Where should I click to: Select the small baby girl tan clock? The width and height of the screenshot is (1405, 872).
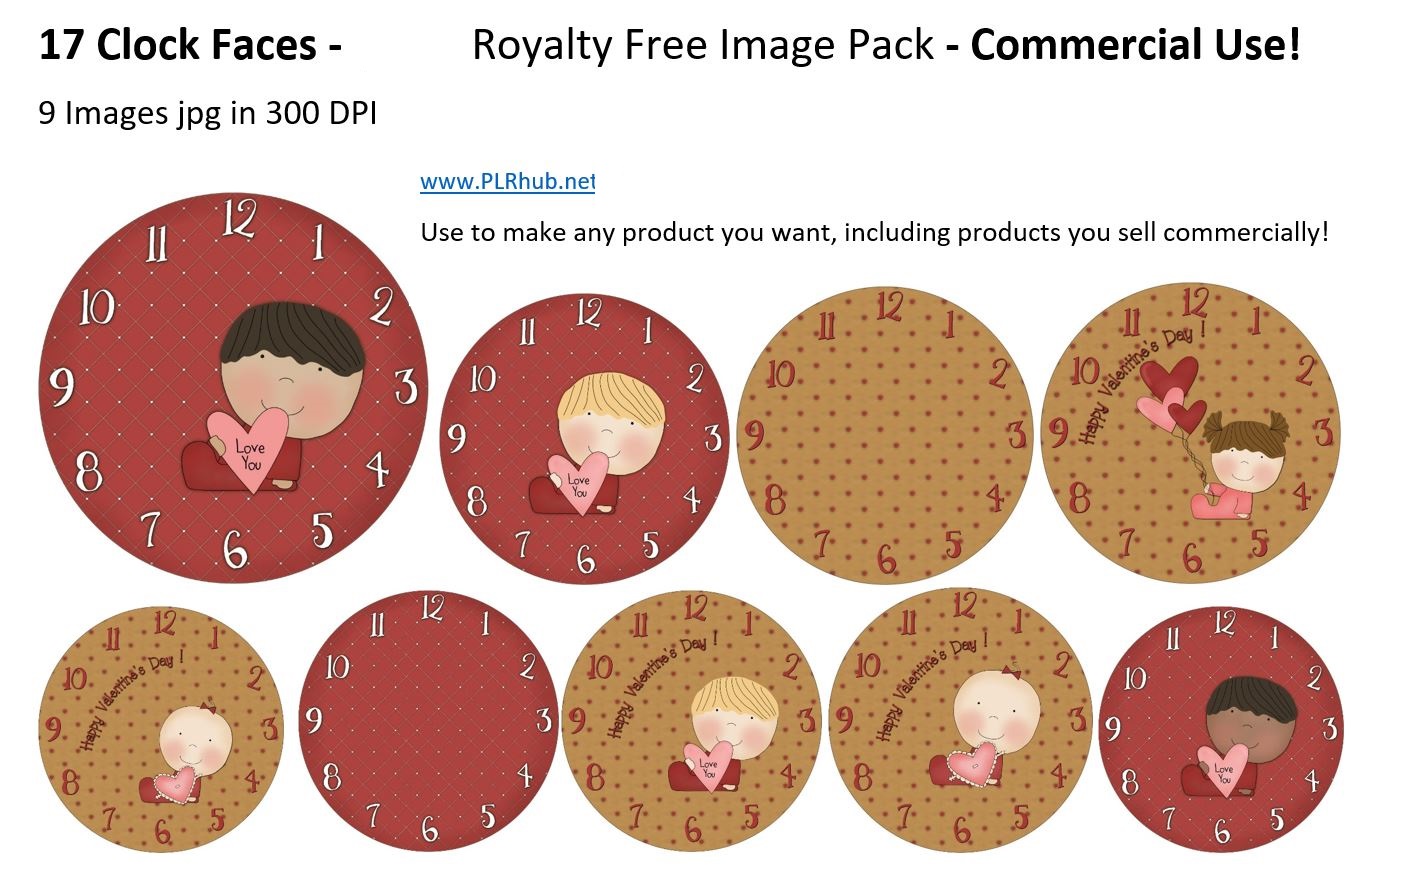[161, 728]
